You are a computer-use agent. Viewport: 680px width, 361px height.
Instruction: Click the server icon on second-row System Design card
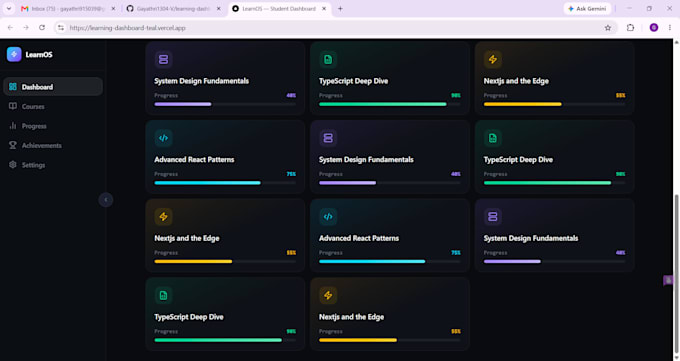coord(328,138)
